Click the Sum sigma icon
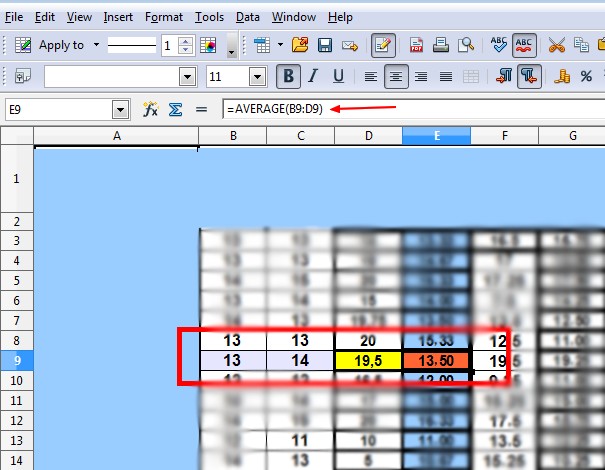The height and width of the screenshot is (470, 605). click(175, 109)
